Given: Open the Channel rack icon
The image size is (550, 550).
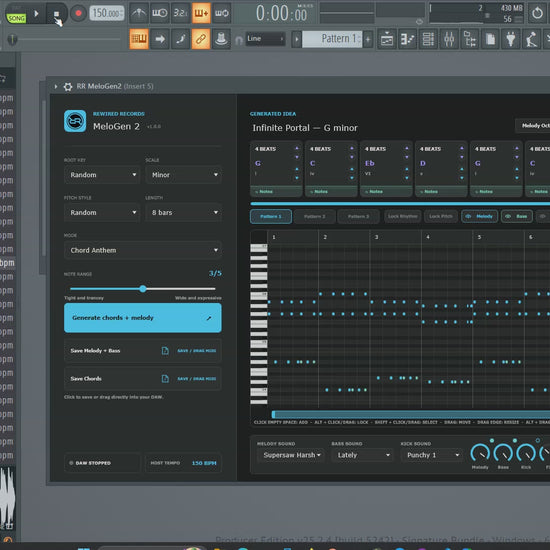Looking at the screenshot, I should point(428,39).
